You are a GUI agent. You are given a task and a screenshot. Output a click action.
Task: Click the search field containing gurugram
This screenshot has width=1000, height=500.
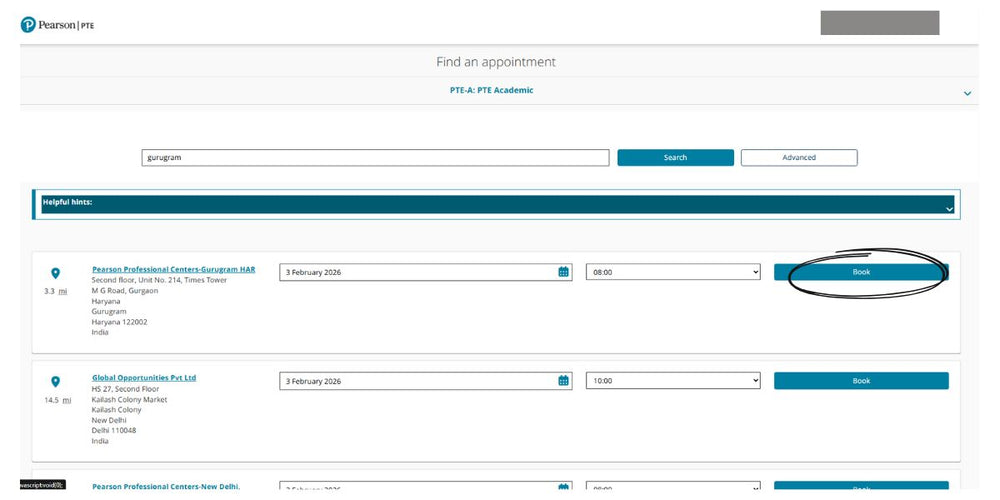(x=375, y=158)
